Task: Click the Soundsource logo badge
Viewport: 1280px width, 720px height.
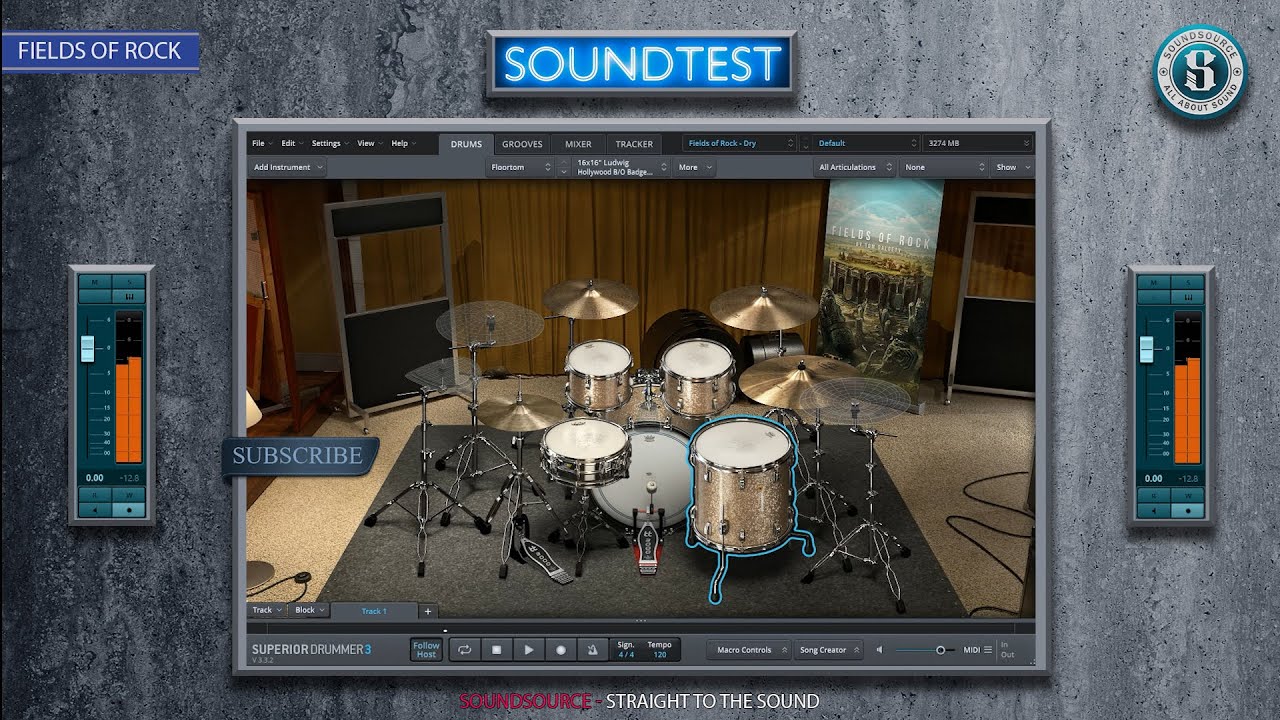Action: pyautogui.click(x=1199, y=72)
